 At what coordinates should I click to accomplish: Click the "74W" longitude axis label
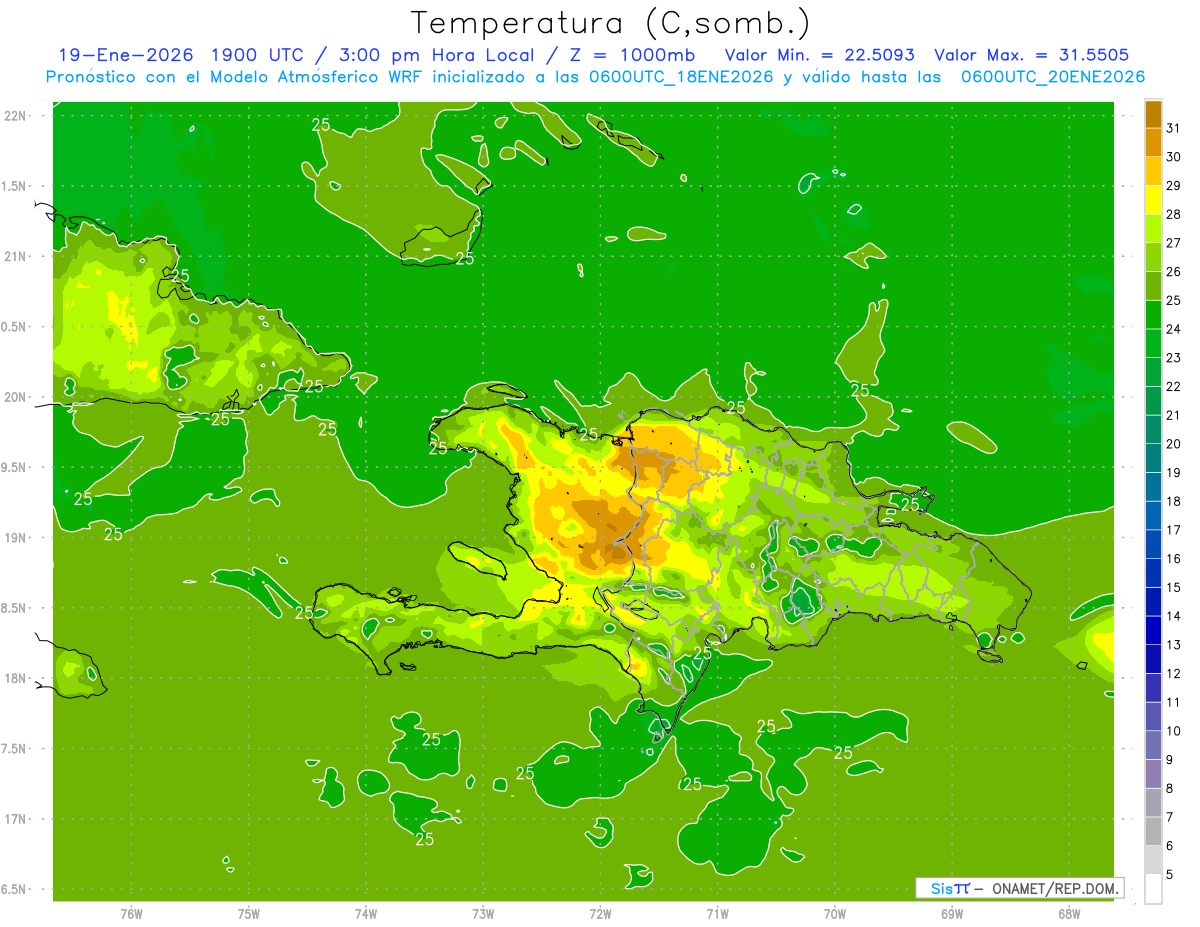365,914
